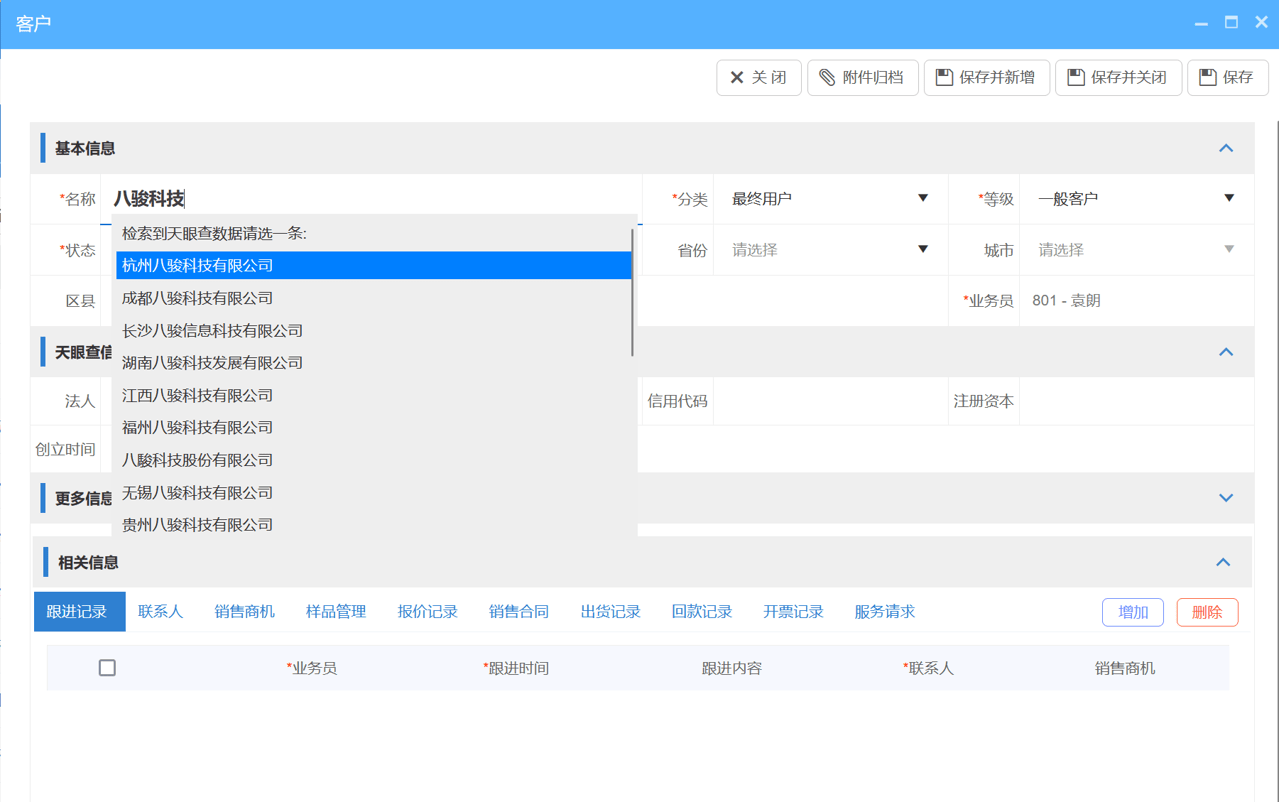Minimize the 客户 window
Image resolution: width=1279 pixels, height=802 pixels.
[1201, 22]
